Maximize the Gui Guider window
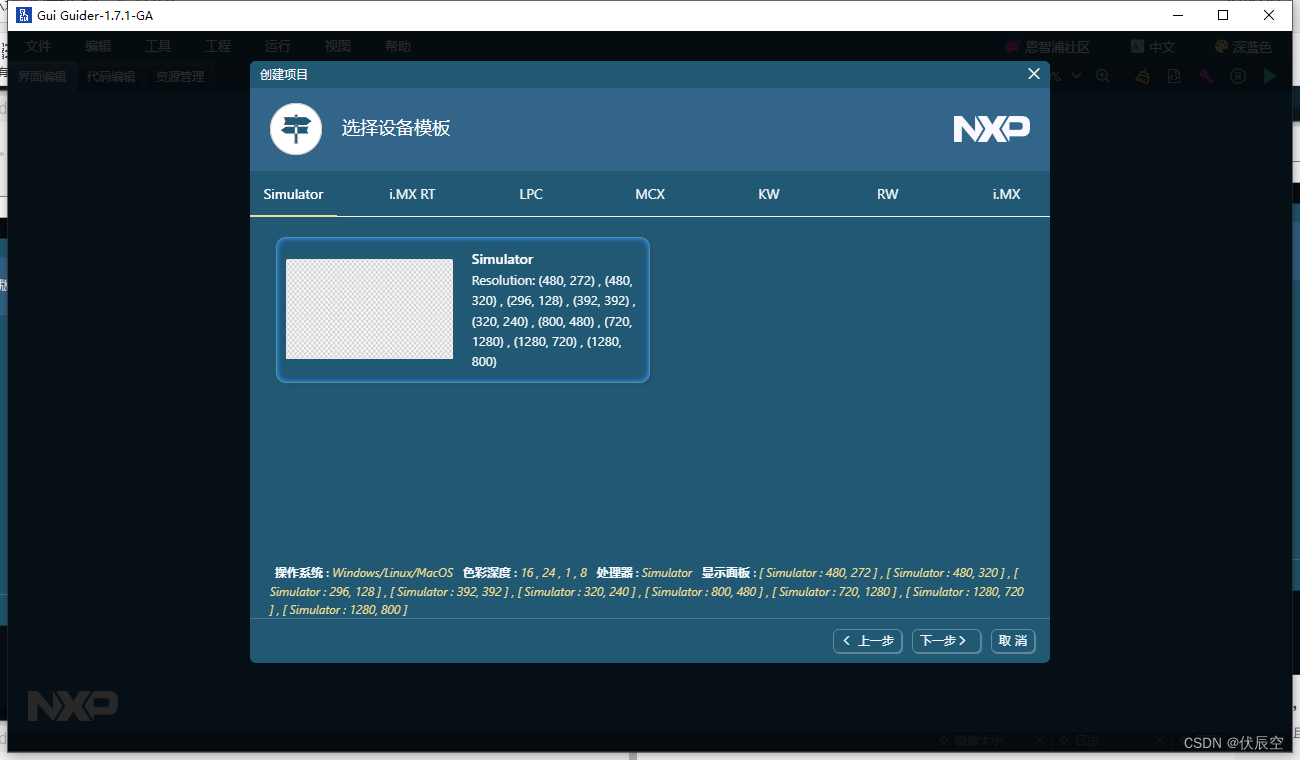 coord(1223,15)
